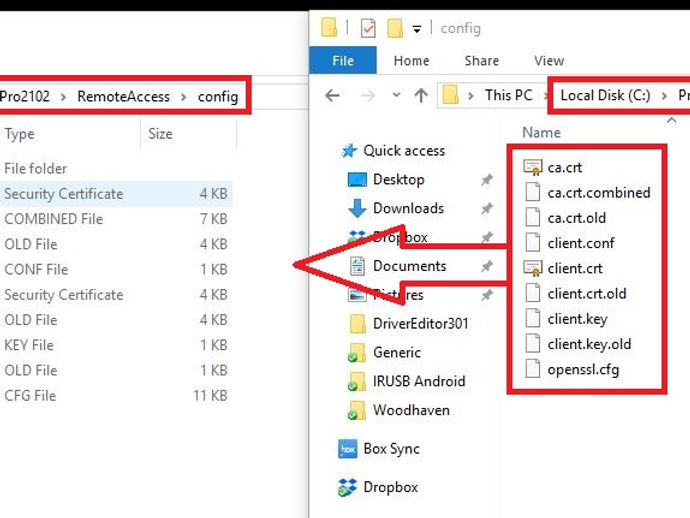
Task: Click the Quick access star icon
Action: point(349,151)
